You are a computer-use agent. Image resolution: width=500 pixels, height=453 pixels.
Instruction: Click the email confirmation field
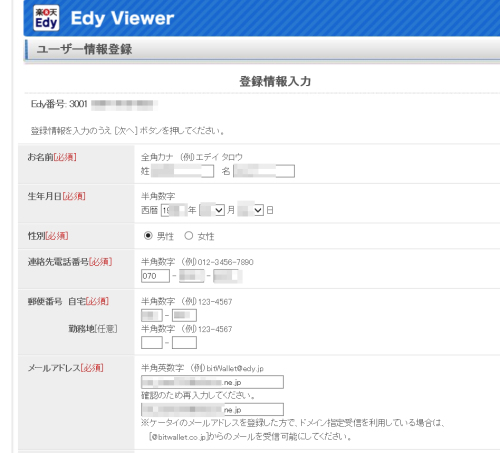pos(212,409)
